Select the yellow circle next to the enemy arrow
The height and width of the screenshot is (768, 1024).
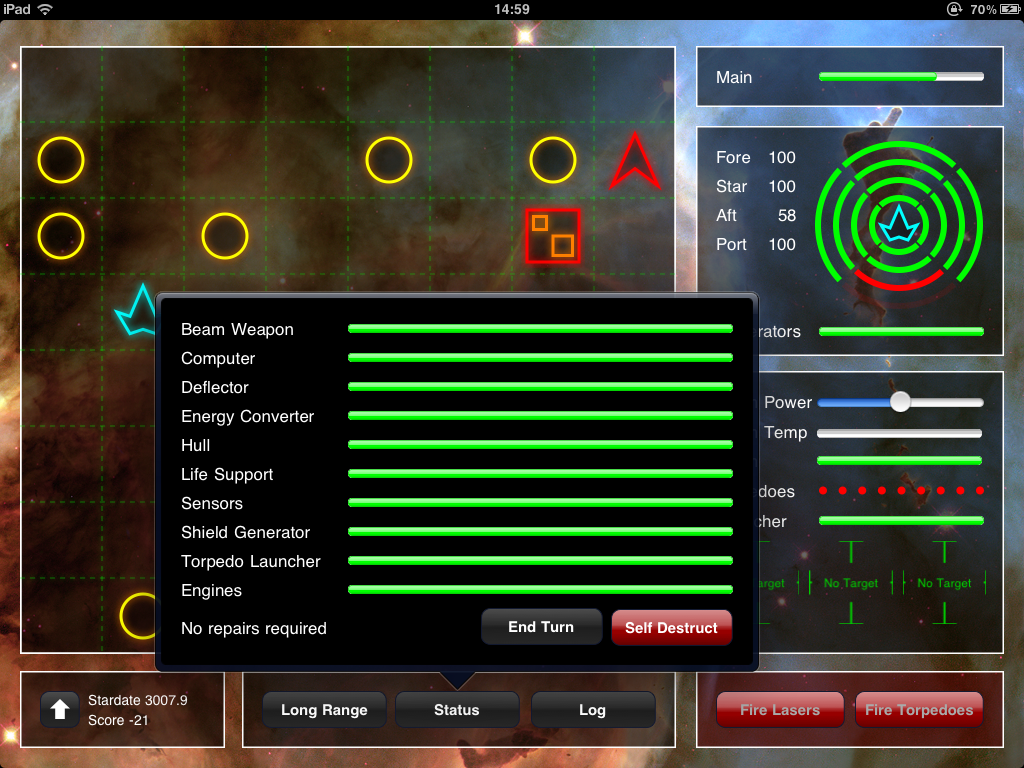[553, 160]
